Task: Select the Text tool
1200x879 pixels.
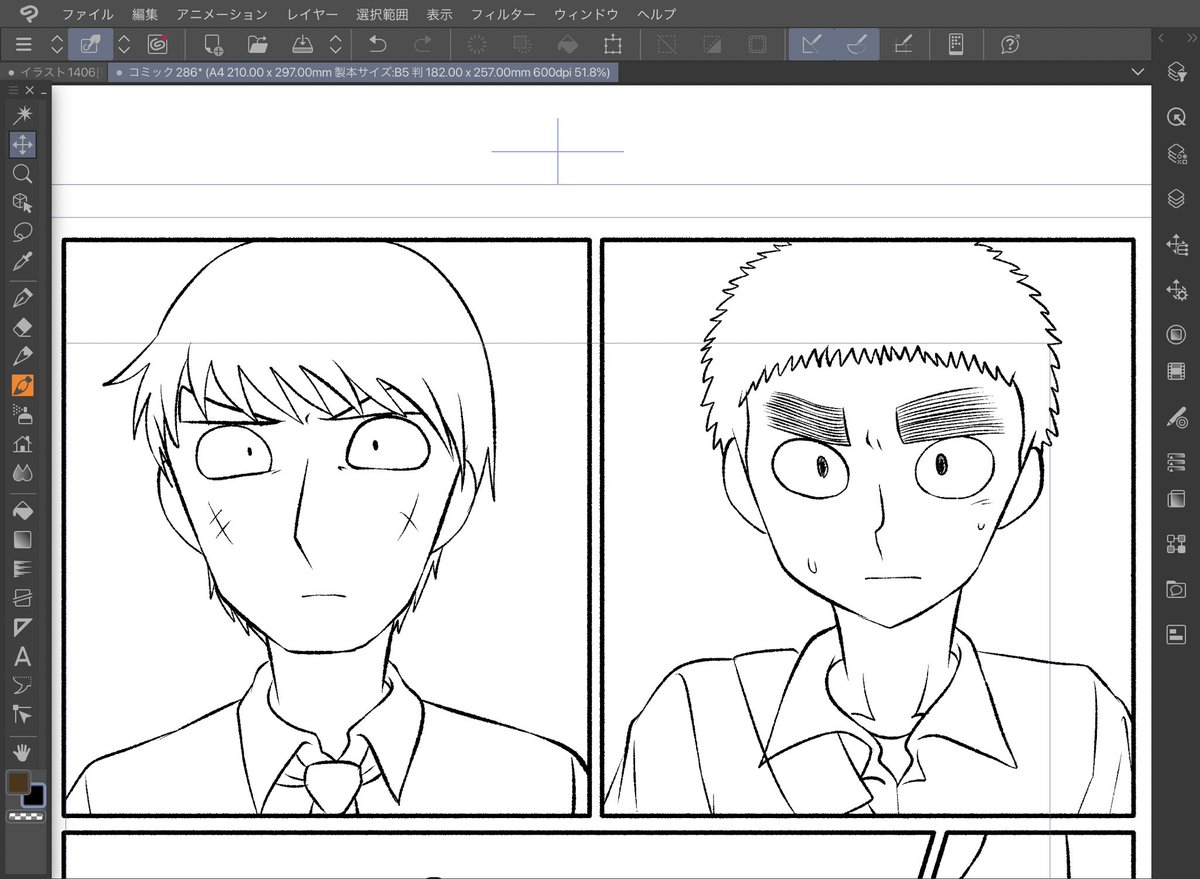Action: point(23,657)
